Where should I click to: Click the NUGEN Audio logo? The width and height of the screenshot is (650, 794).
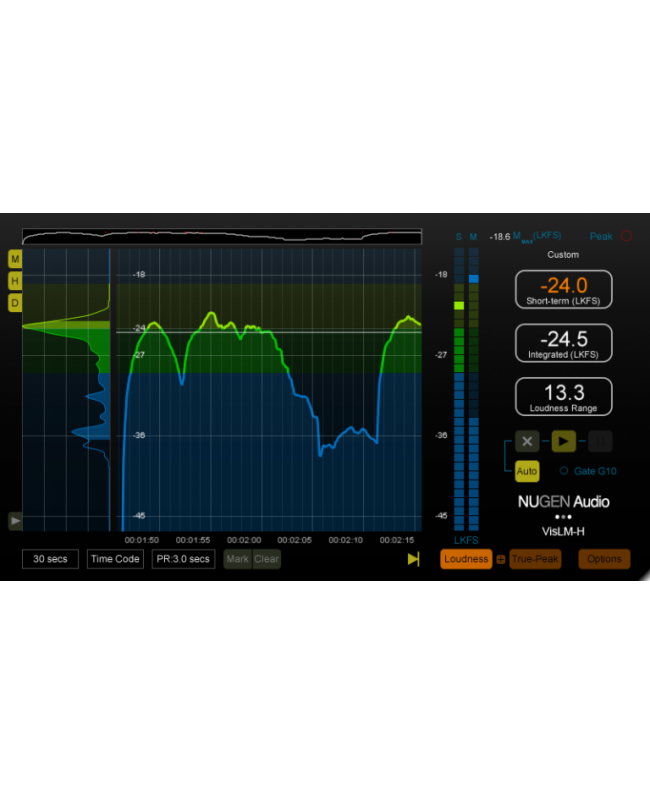coord(563,502)
